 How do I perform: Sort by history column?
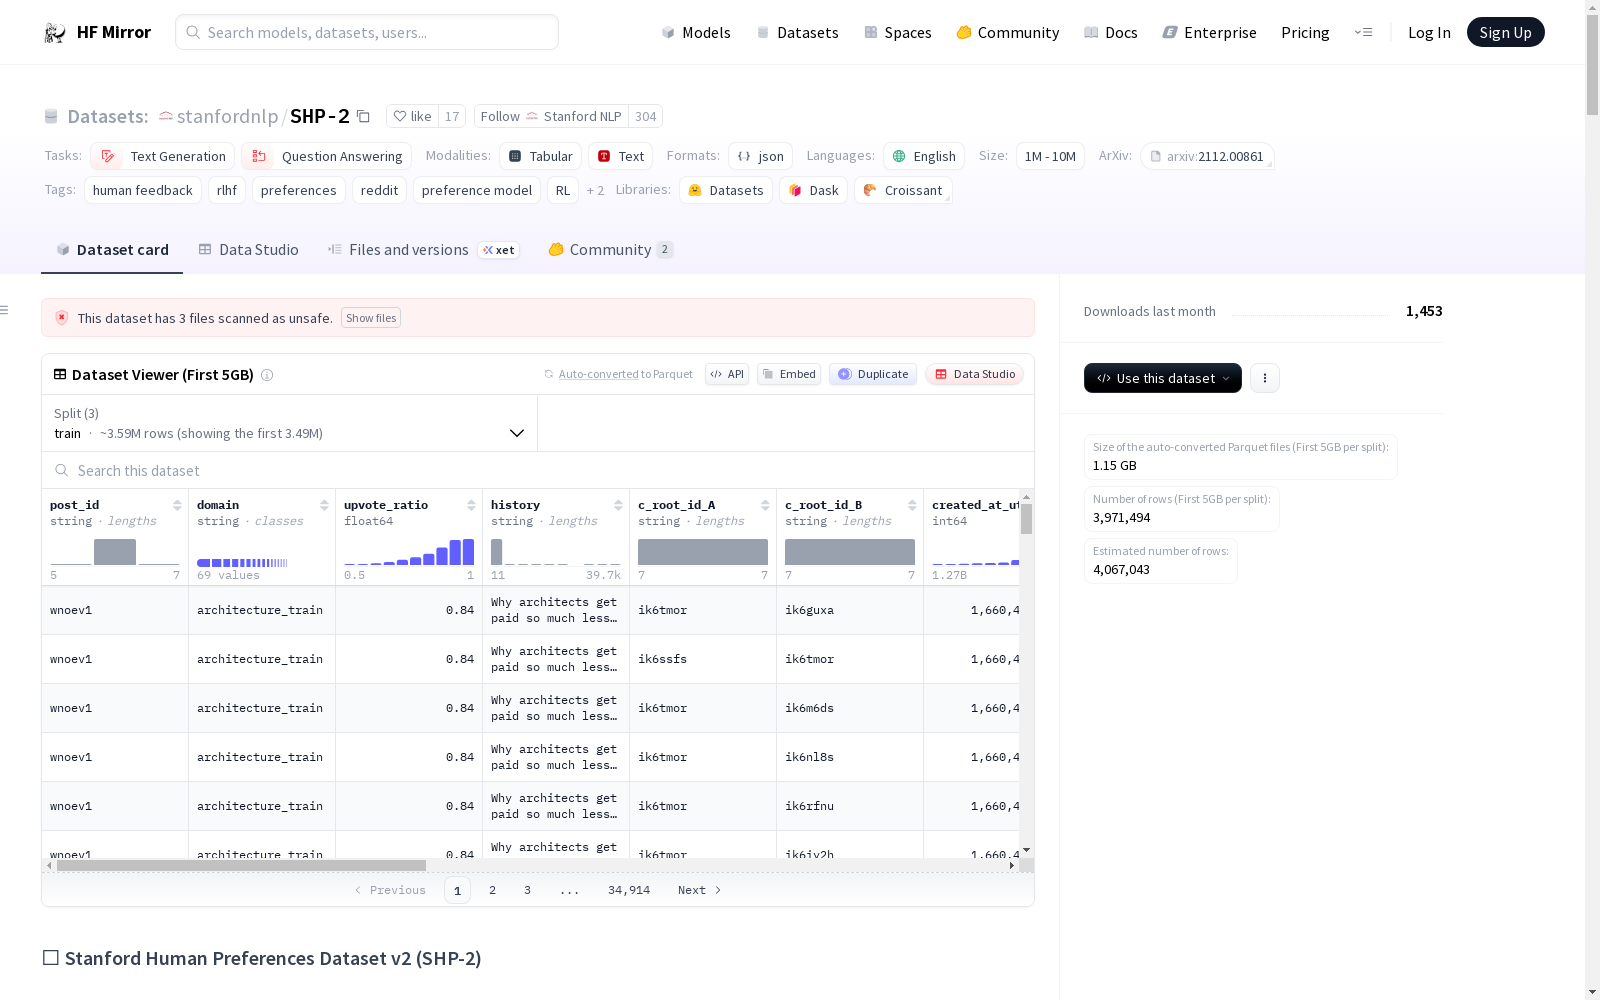click(x=618, y=505)
